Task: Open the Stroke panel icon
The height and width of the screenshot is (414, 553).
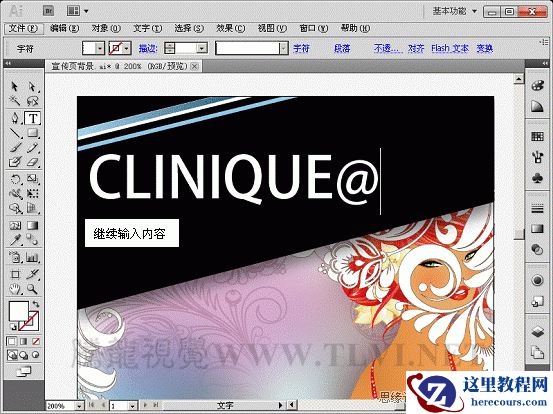Action: (x=537, y=209)
